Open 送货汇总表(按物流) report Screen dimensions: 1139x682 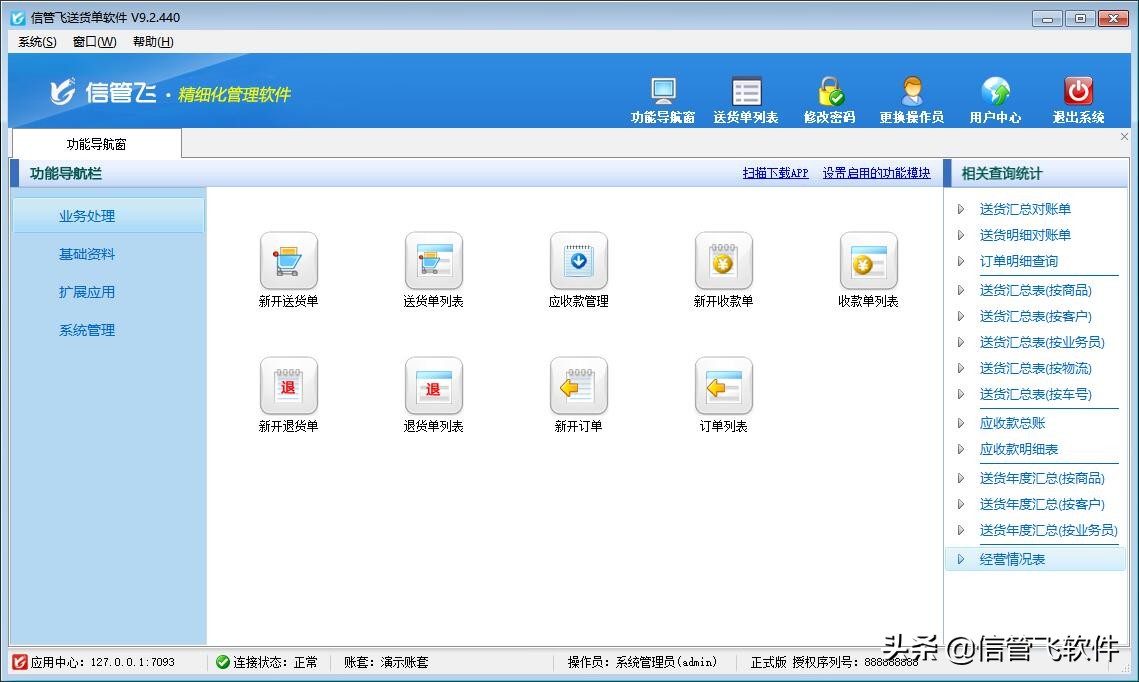tap(1035, 368)
